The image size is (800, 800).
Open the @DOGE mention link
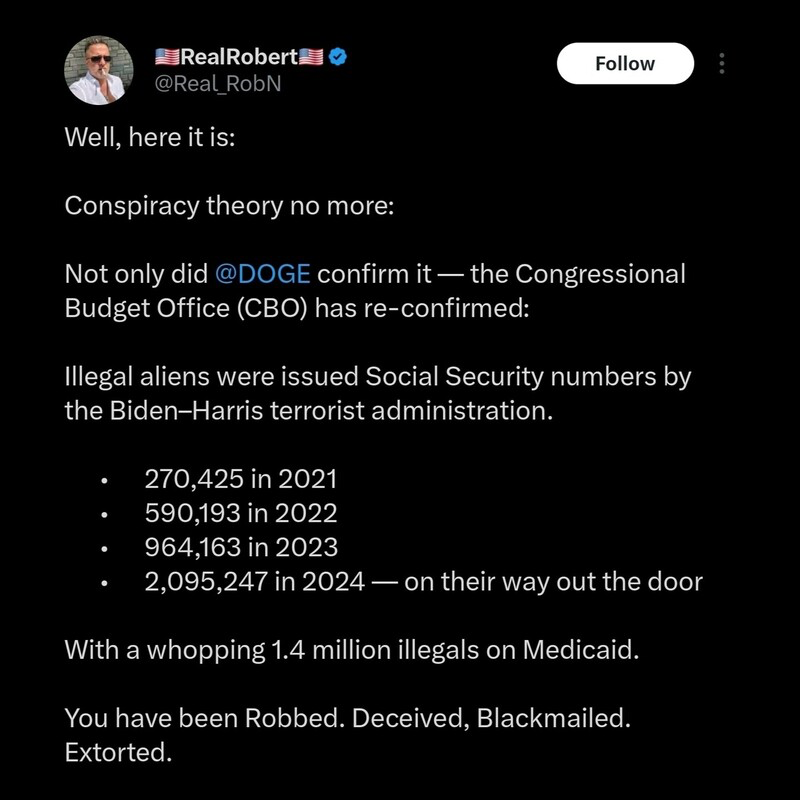coord(262,274)
